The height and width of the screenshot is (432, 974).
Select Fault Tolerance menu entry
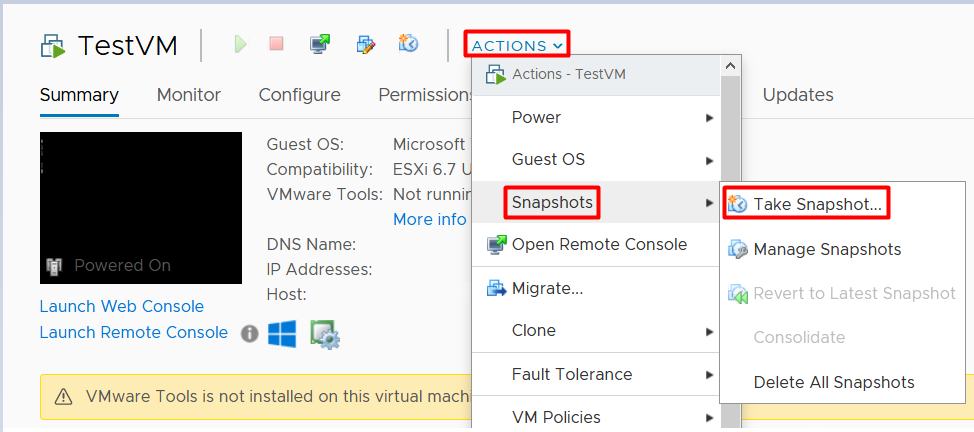(x=596, y=374)
